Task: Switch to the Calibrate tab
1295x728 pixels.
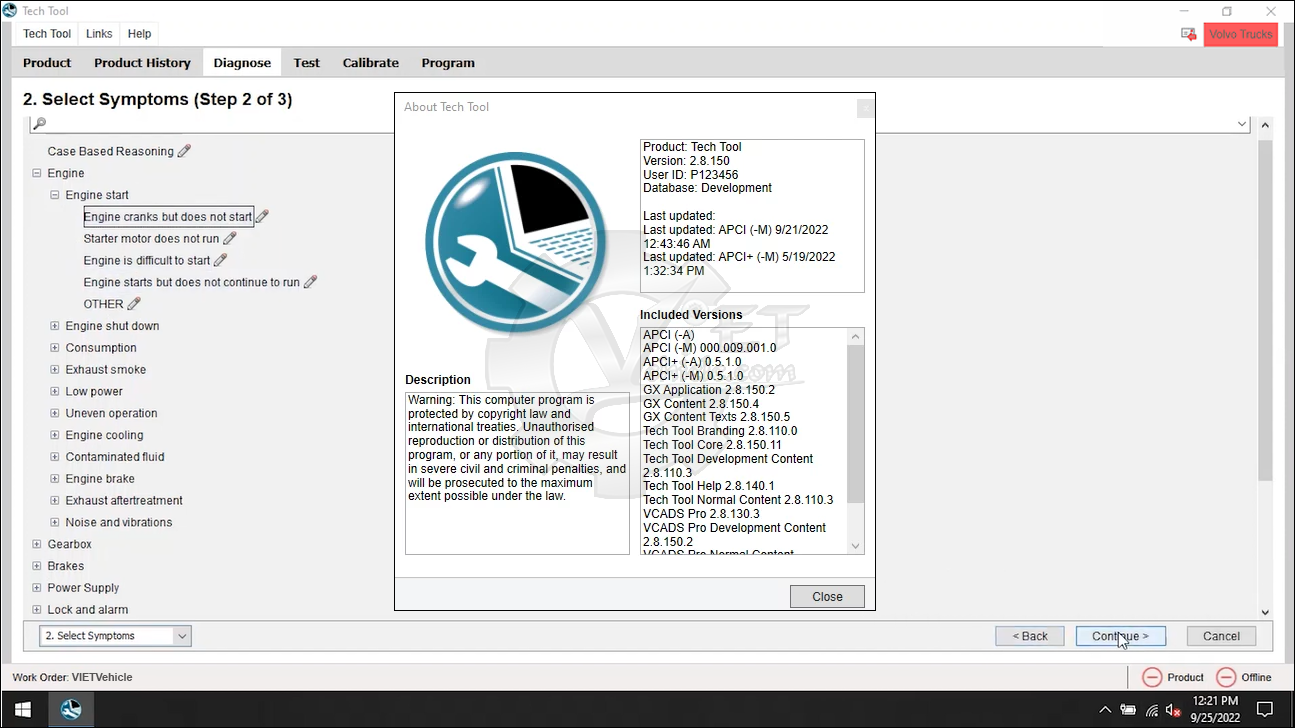Action: pos(370,62)
